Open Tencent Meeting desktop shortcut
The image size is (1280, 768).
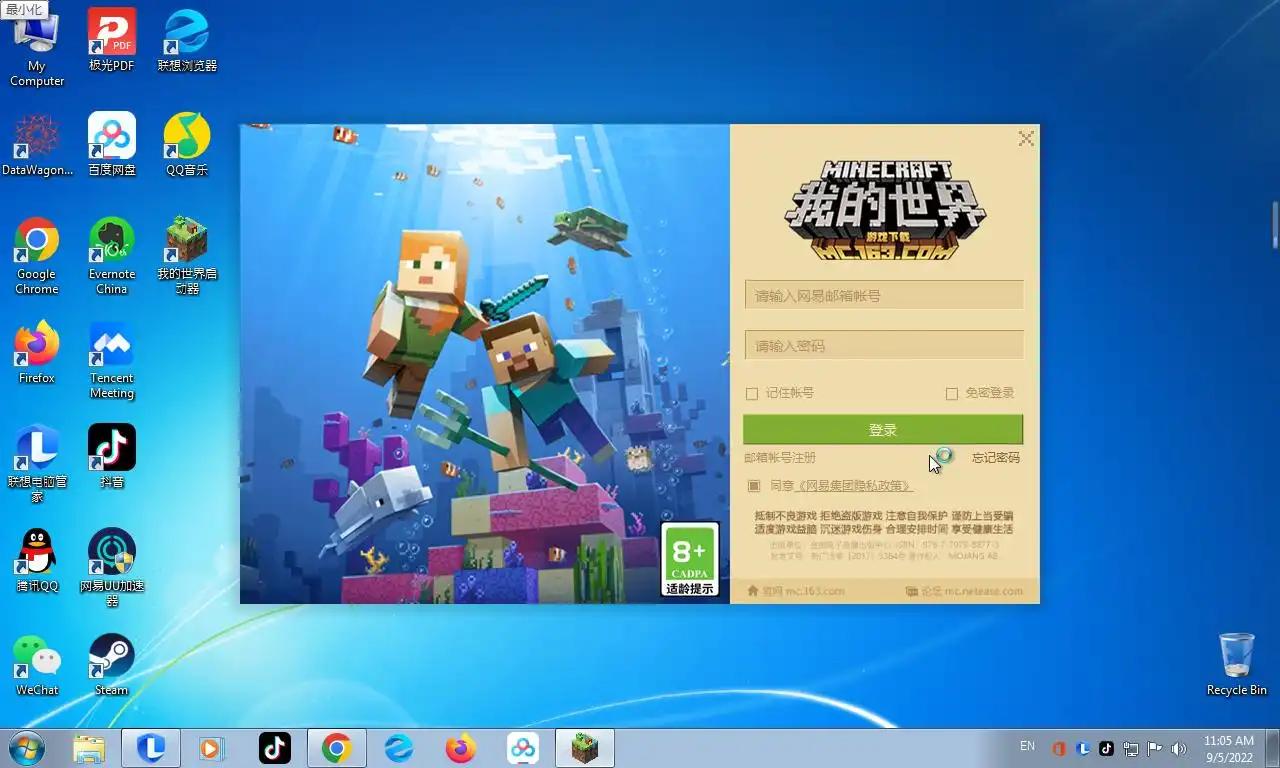point(112,360)
